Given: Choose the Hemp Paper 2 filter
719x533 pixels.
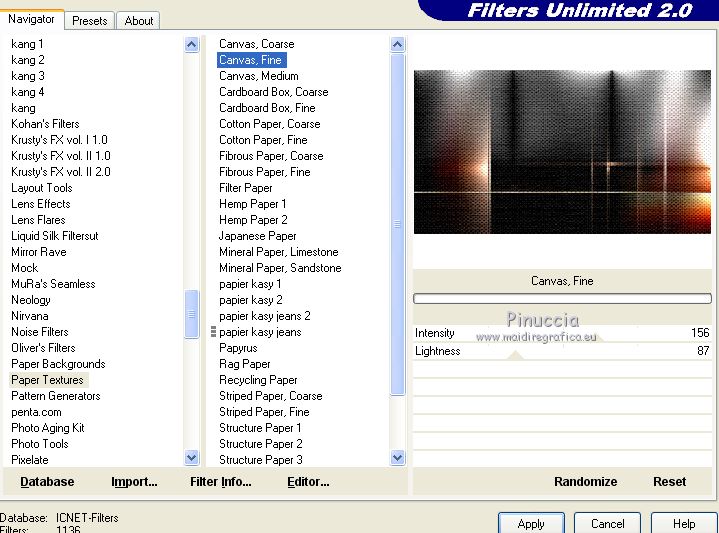Looking at the screenshot, I should (253, 220).
